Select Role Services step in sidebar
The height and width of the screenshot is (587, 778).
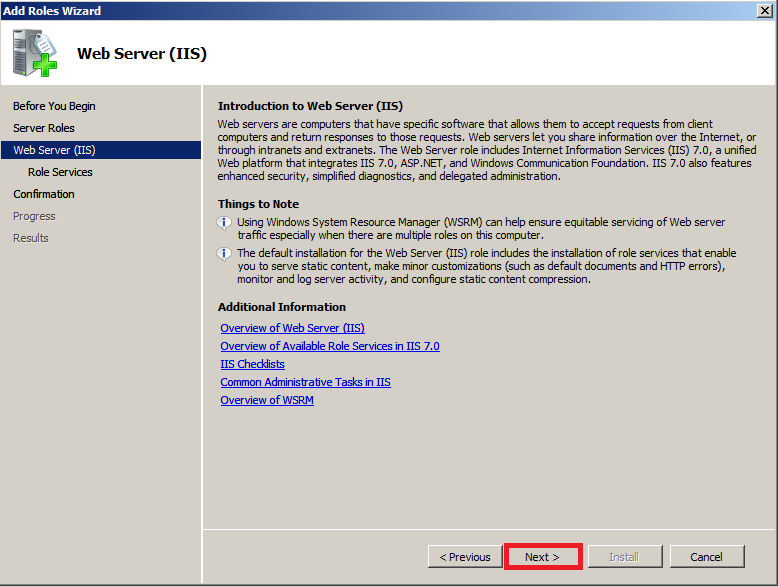pos(60,172)
